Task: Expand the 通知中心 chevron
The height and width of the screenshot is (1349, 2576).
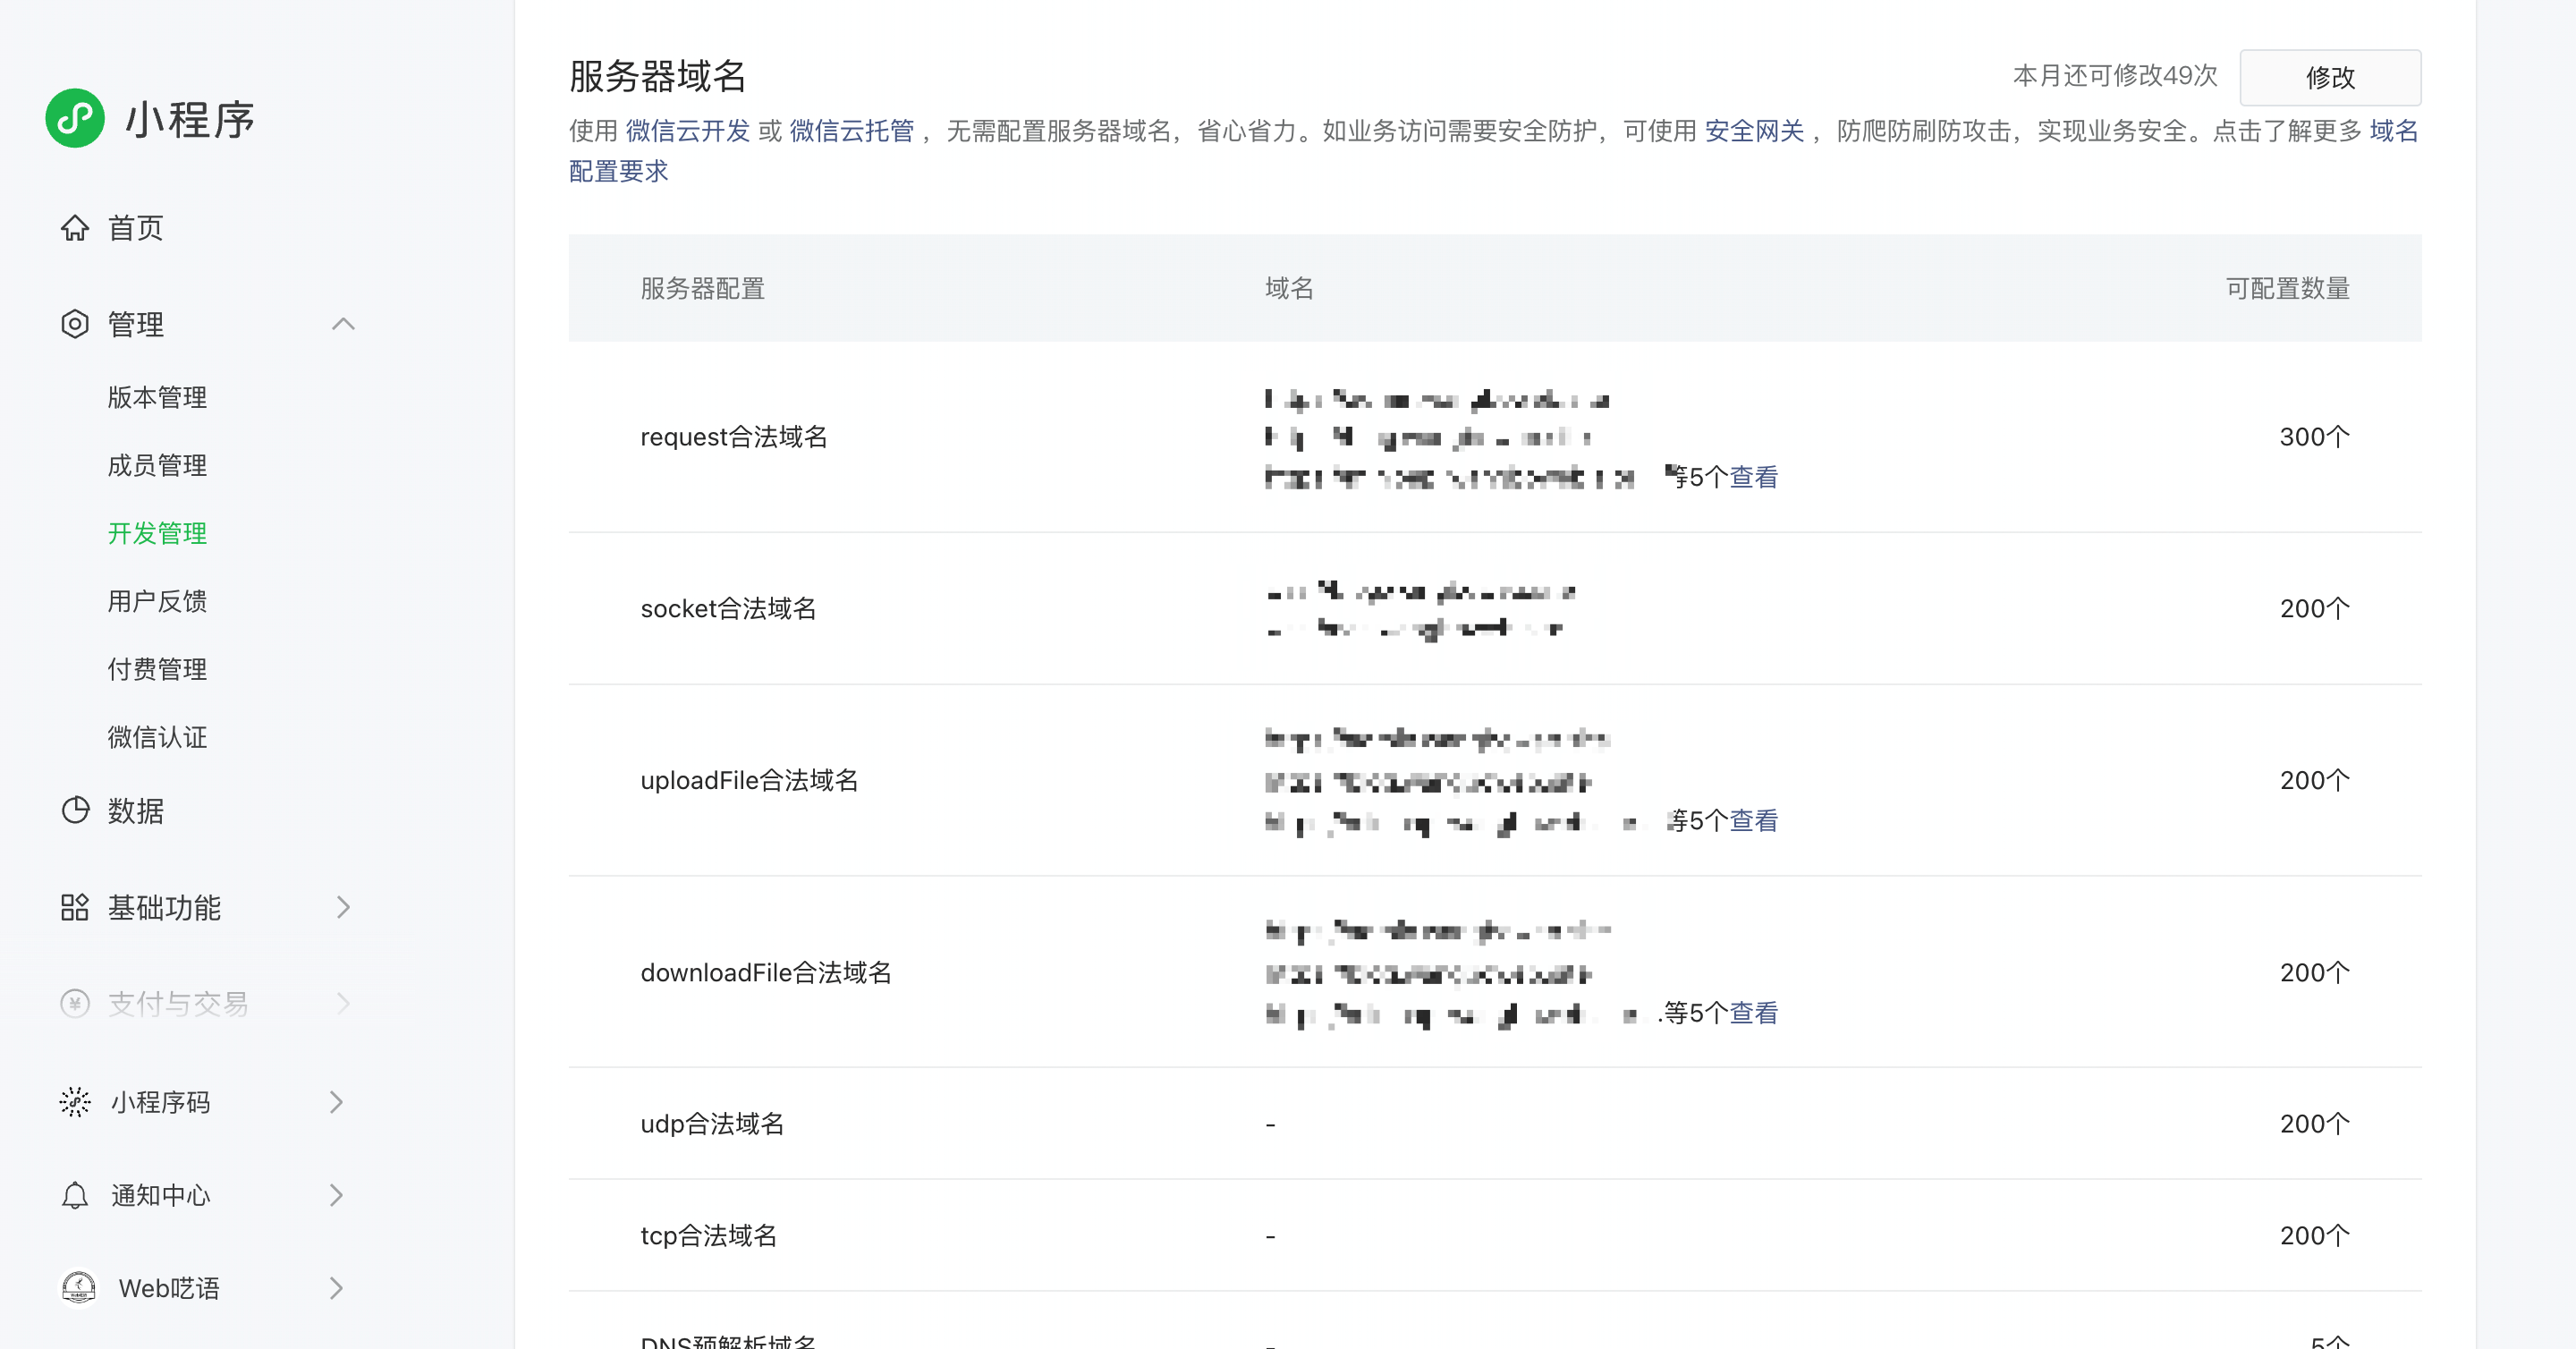Action: (336, 1195)
